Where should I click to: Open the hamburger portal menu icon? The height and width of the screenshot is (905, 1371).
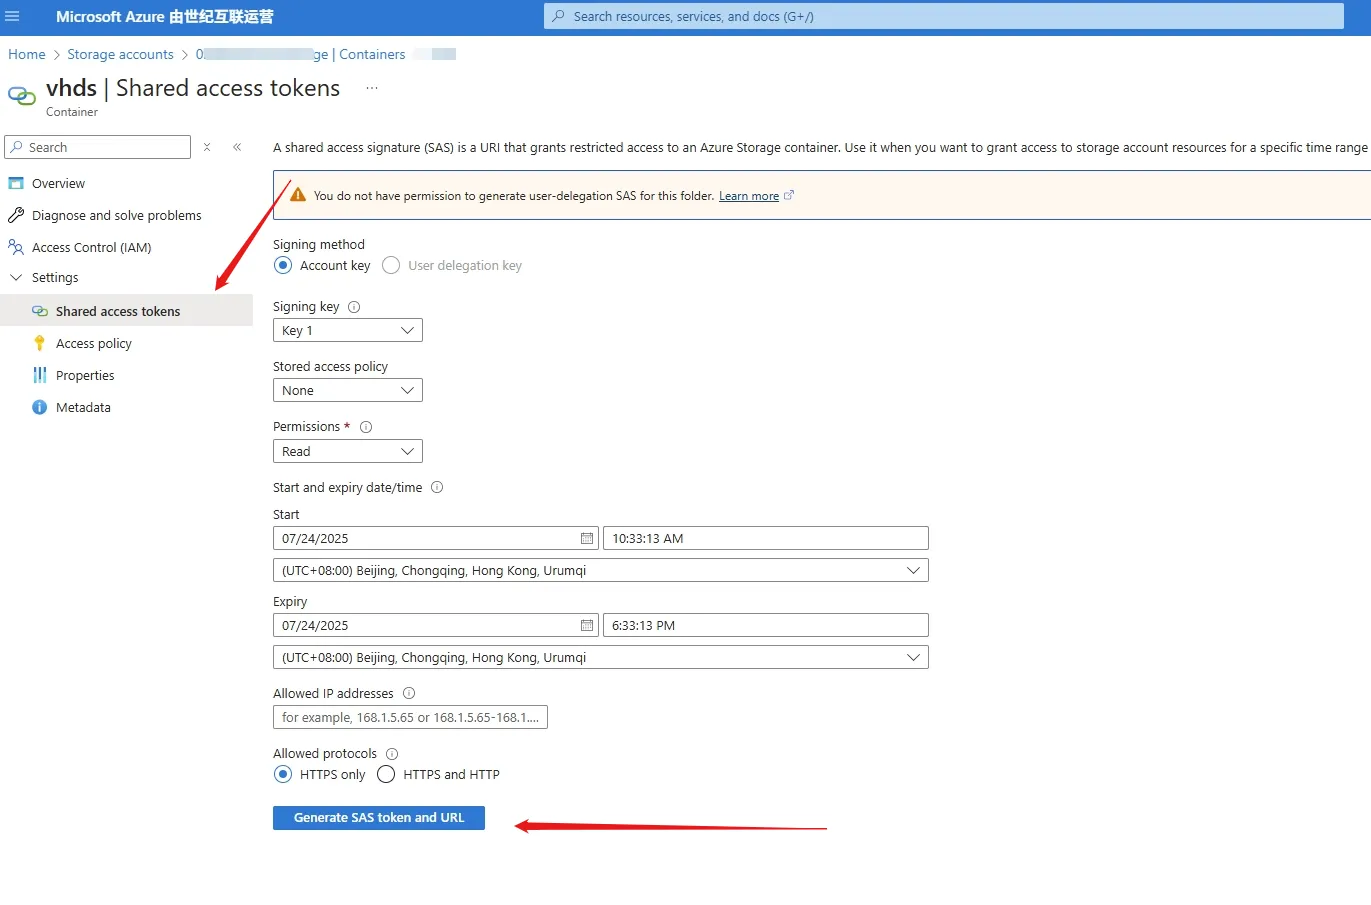(x=13, y=16)
